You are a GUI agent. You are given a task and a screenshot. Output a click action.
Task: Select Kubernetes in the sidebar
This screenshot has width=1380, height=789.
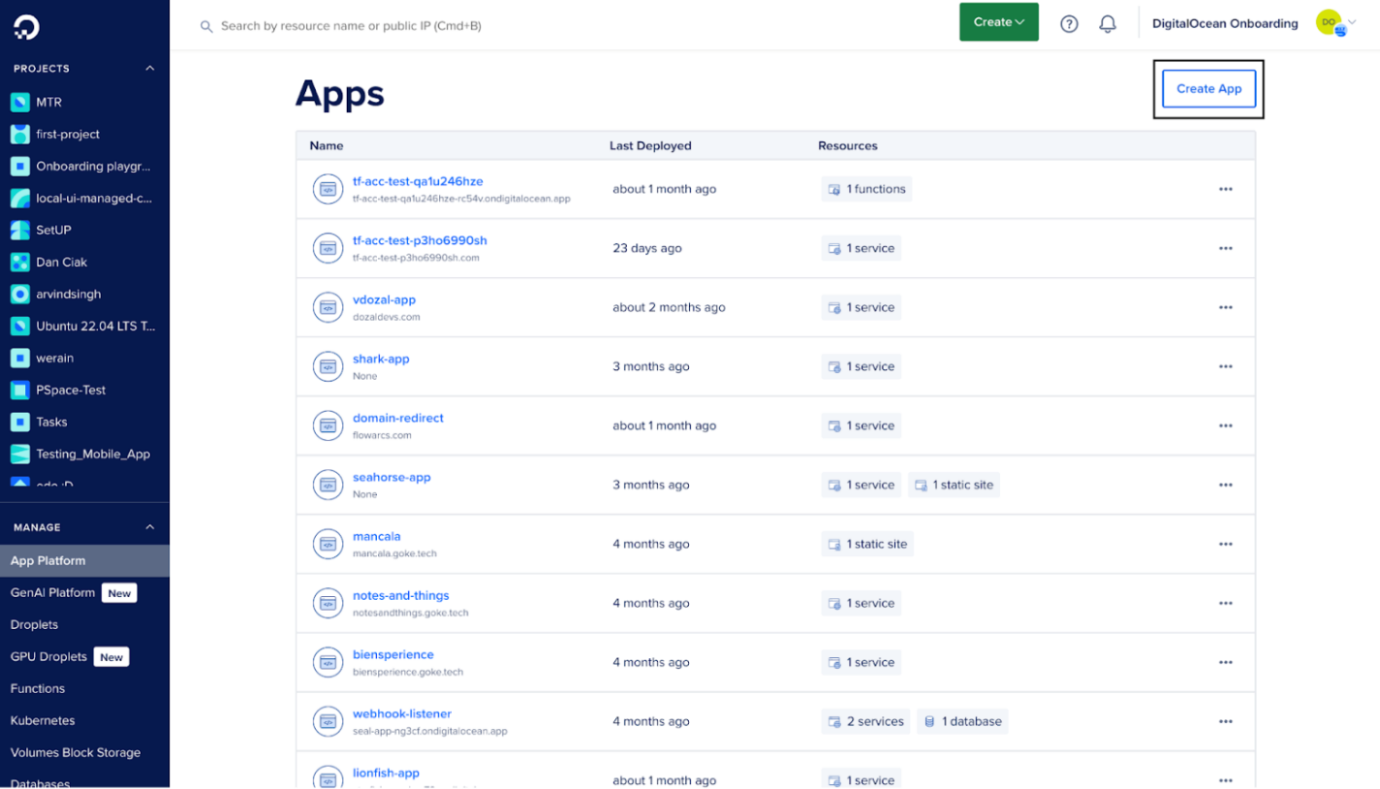tap(42, 720)
